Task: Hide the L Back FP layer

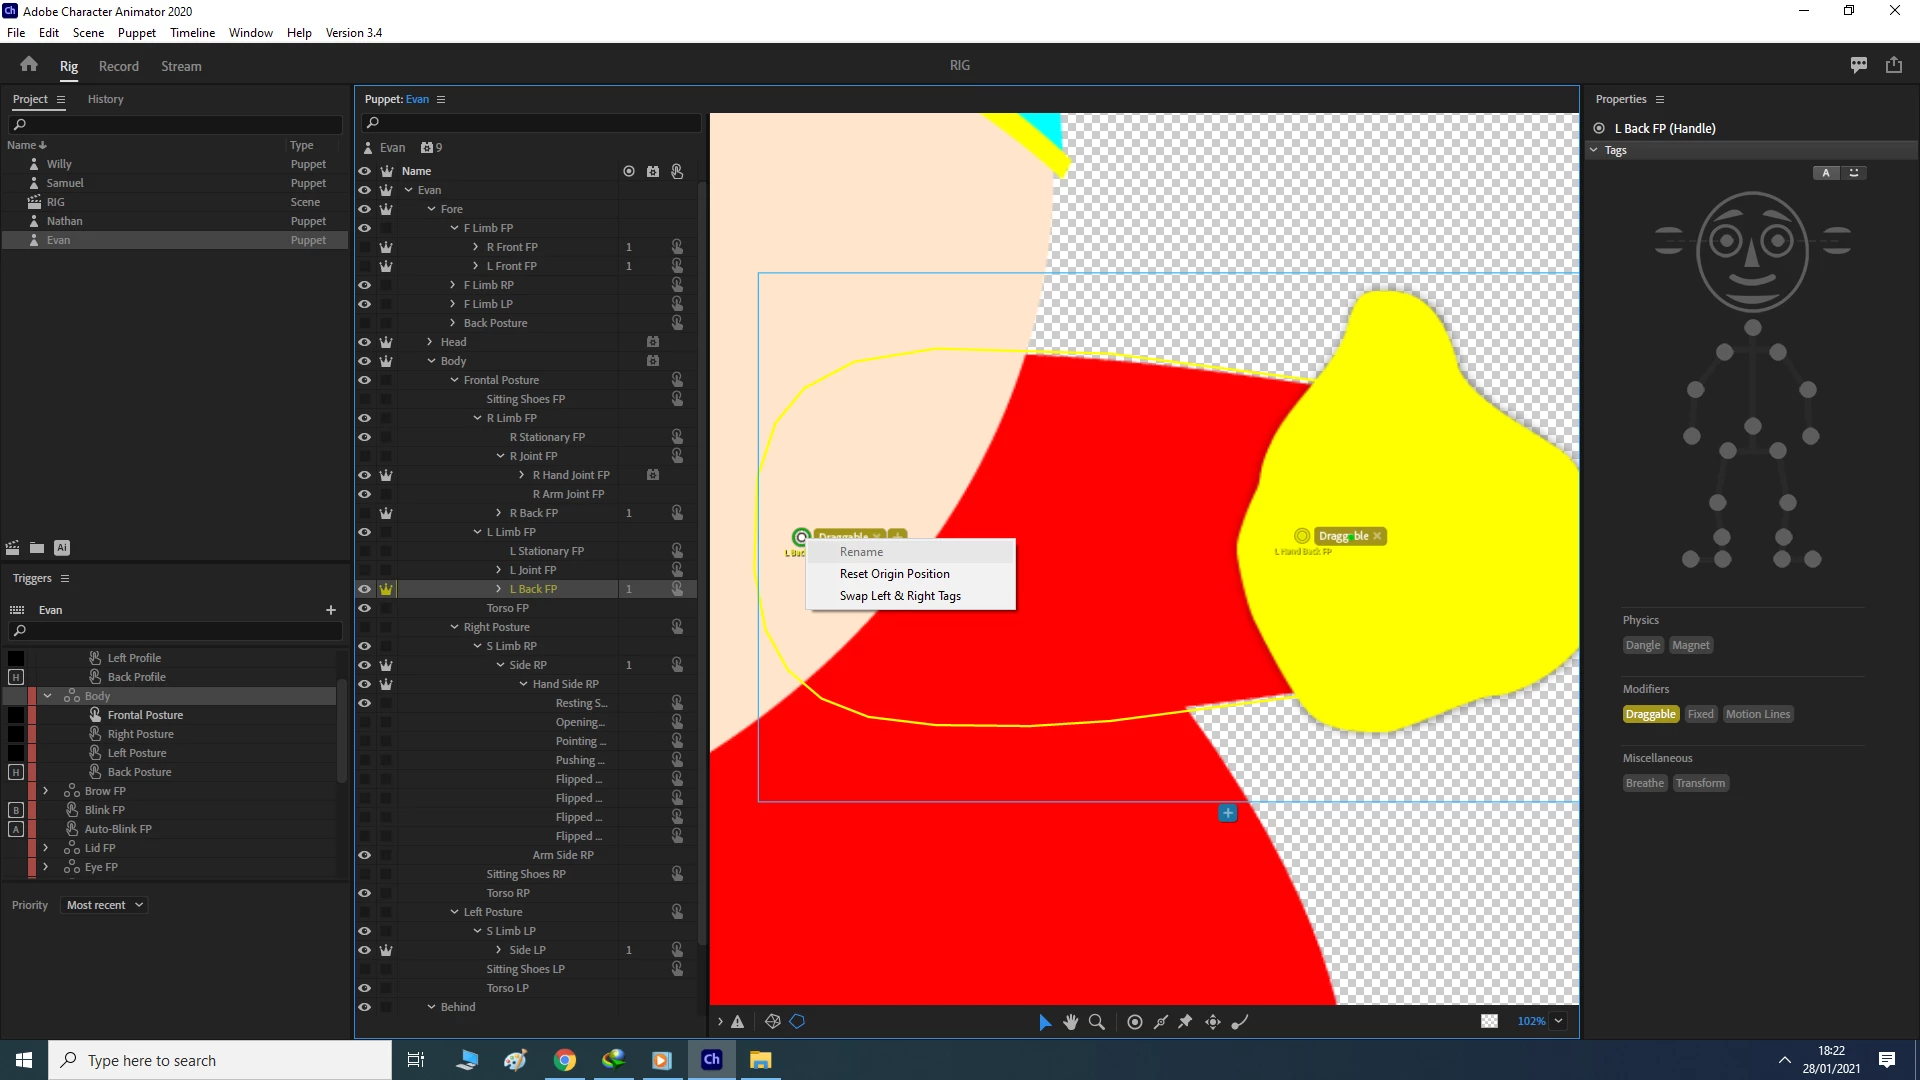Action: tap(364, 589)
